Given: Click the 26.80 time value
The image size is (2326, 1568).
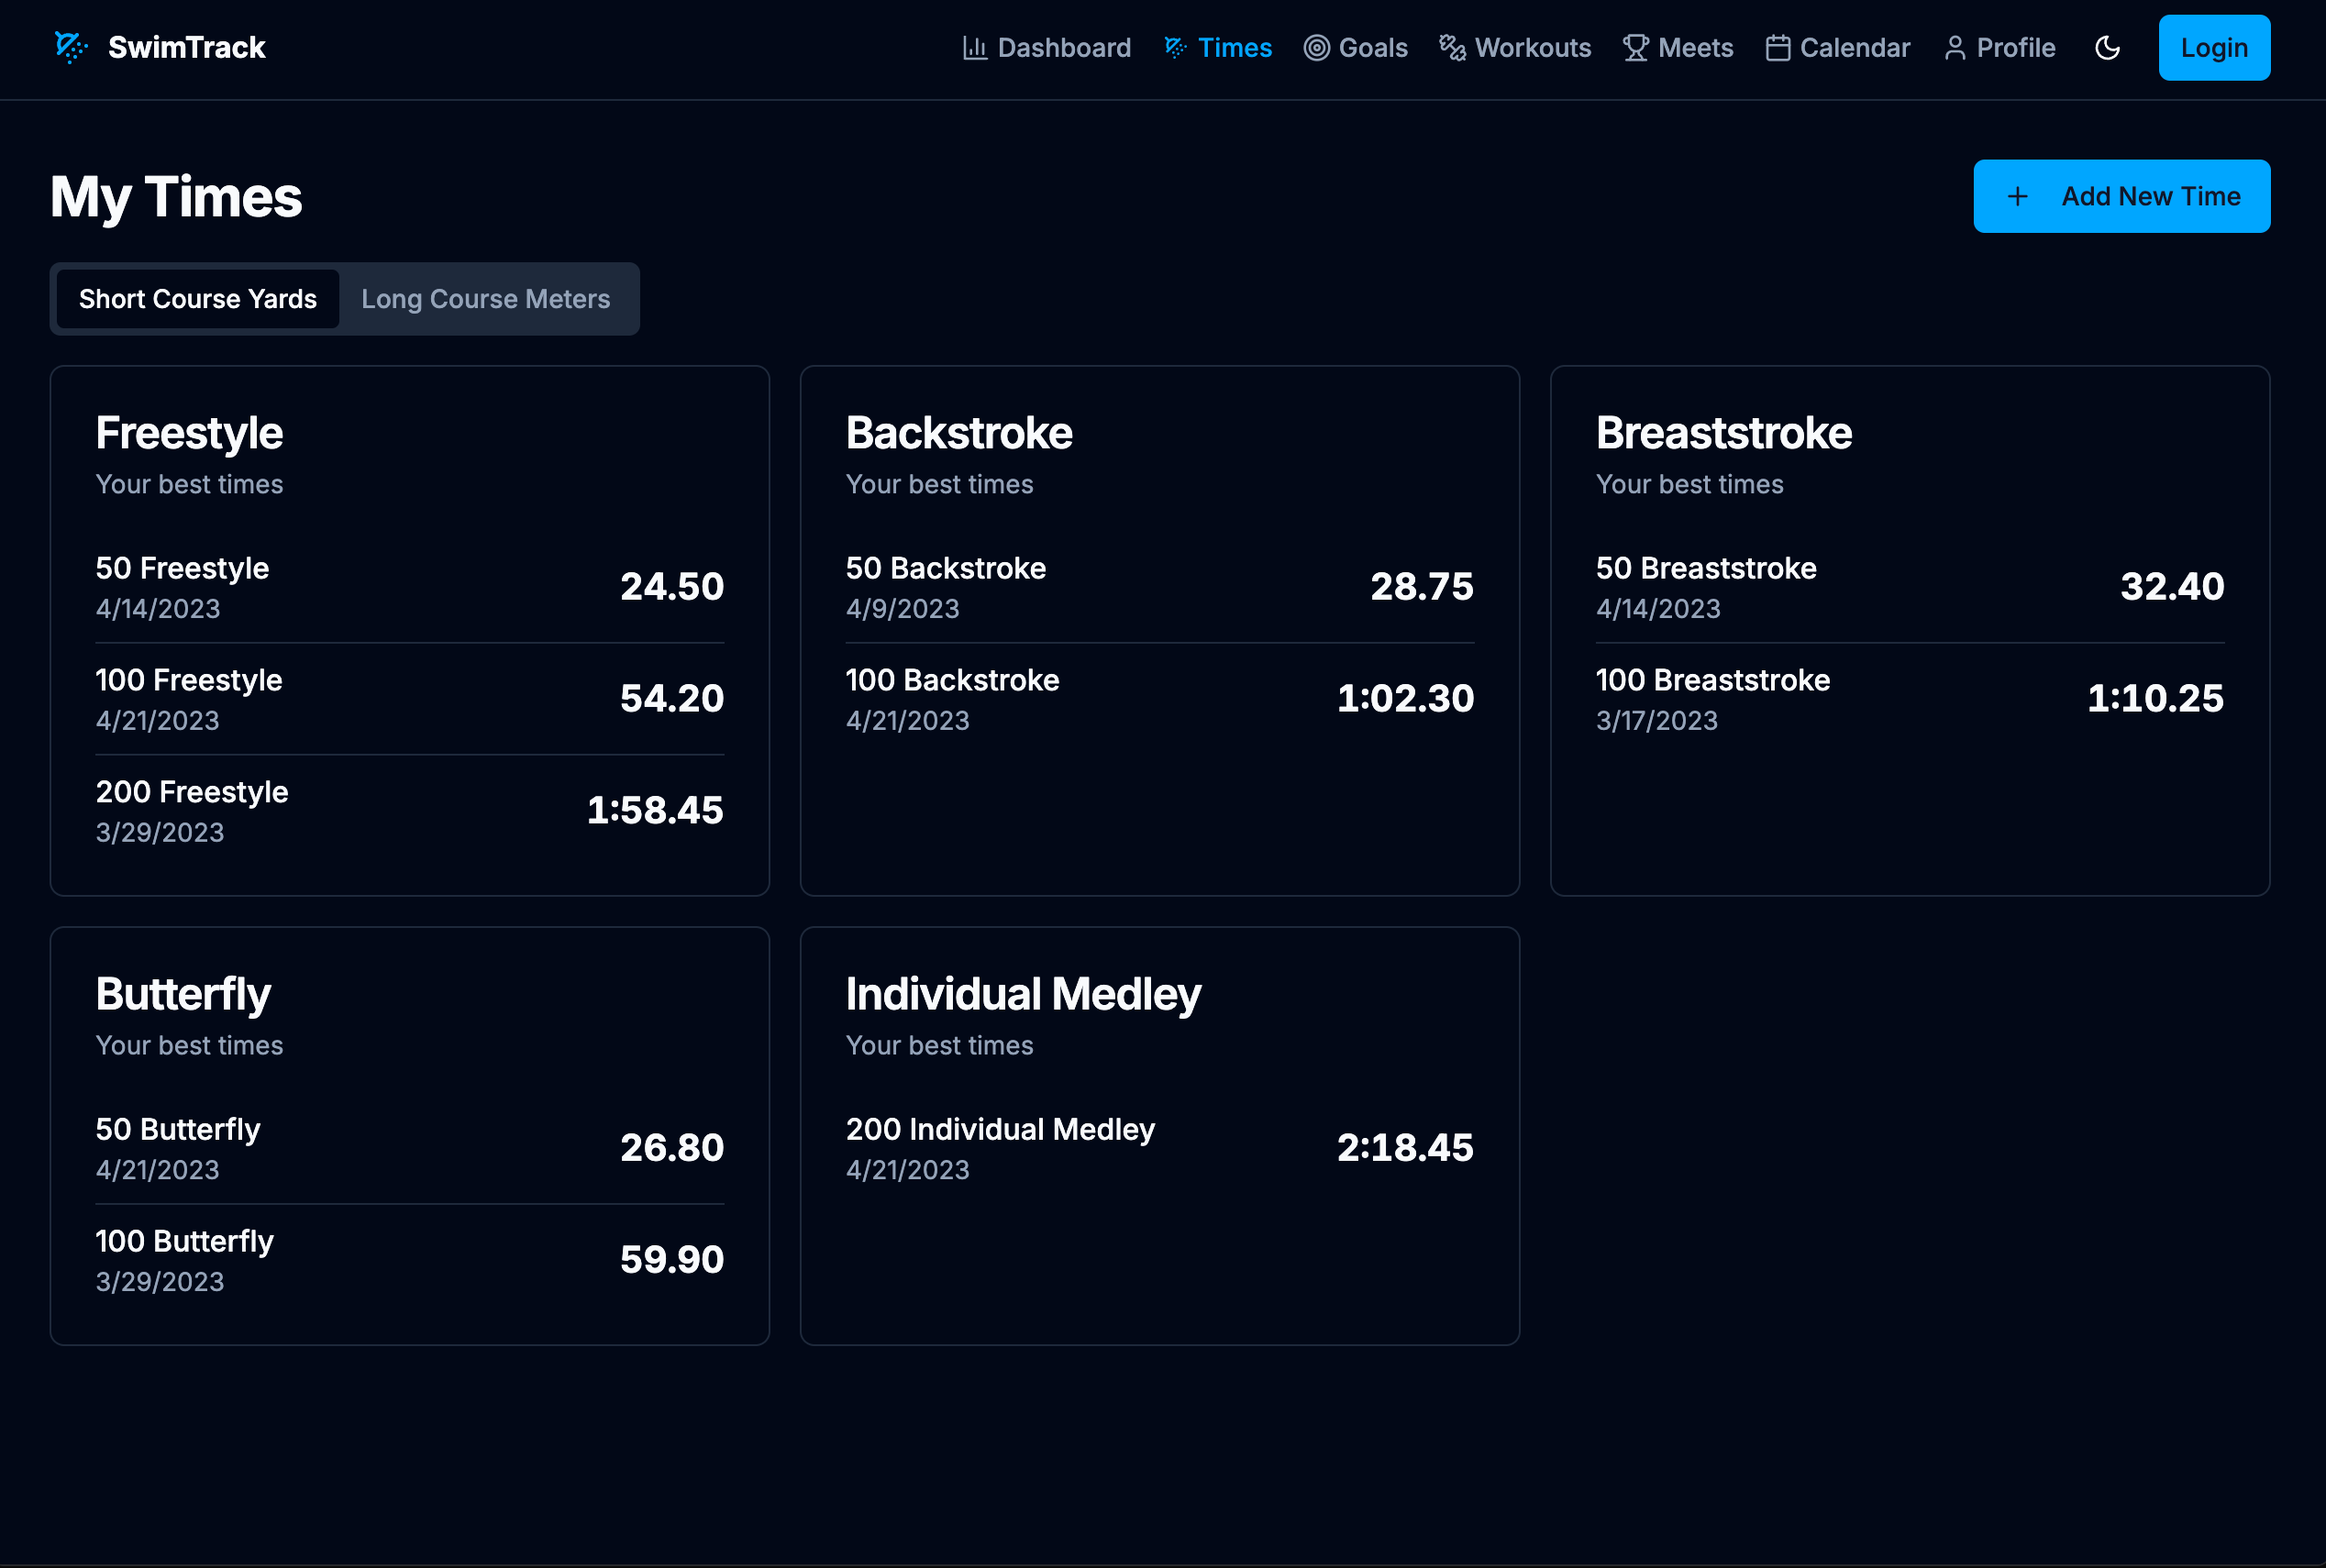Looking at the screenshot, I should click(x=672, y=1148).
